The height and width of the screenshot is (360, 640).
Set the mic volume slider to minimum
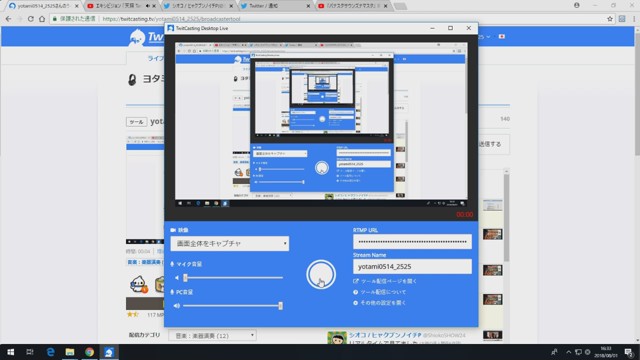tap(185, 278)
